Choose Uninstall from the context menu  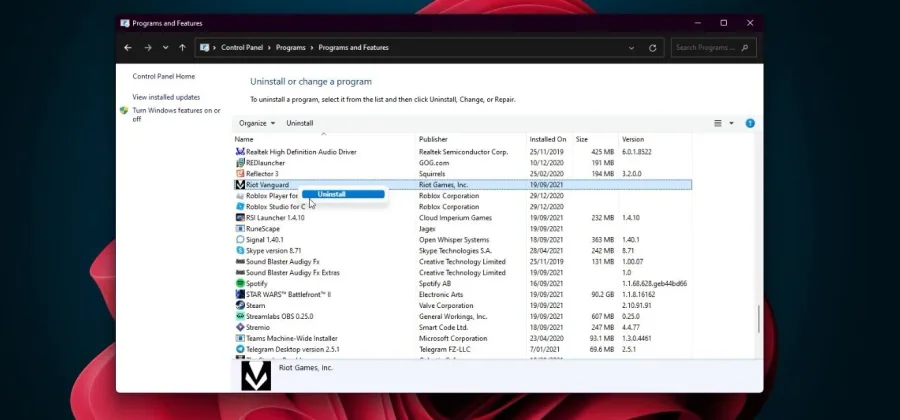click(x=343, y=194)
